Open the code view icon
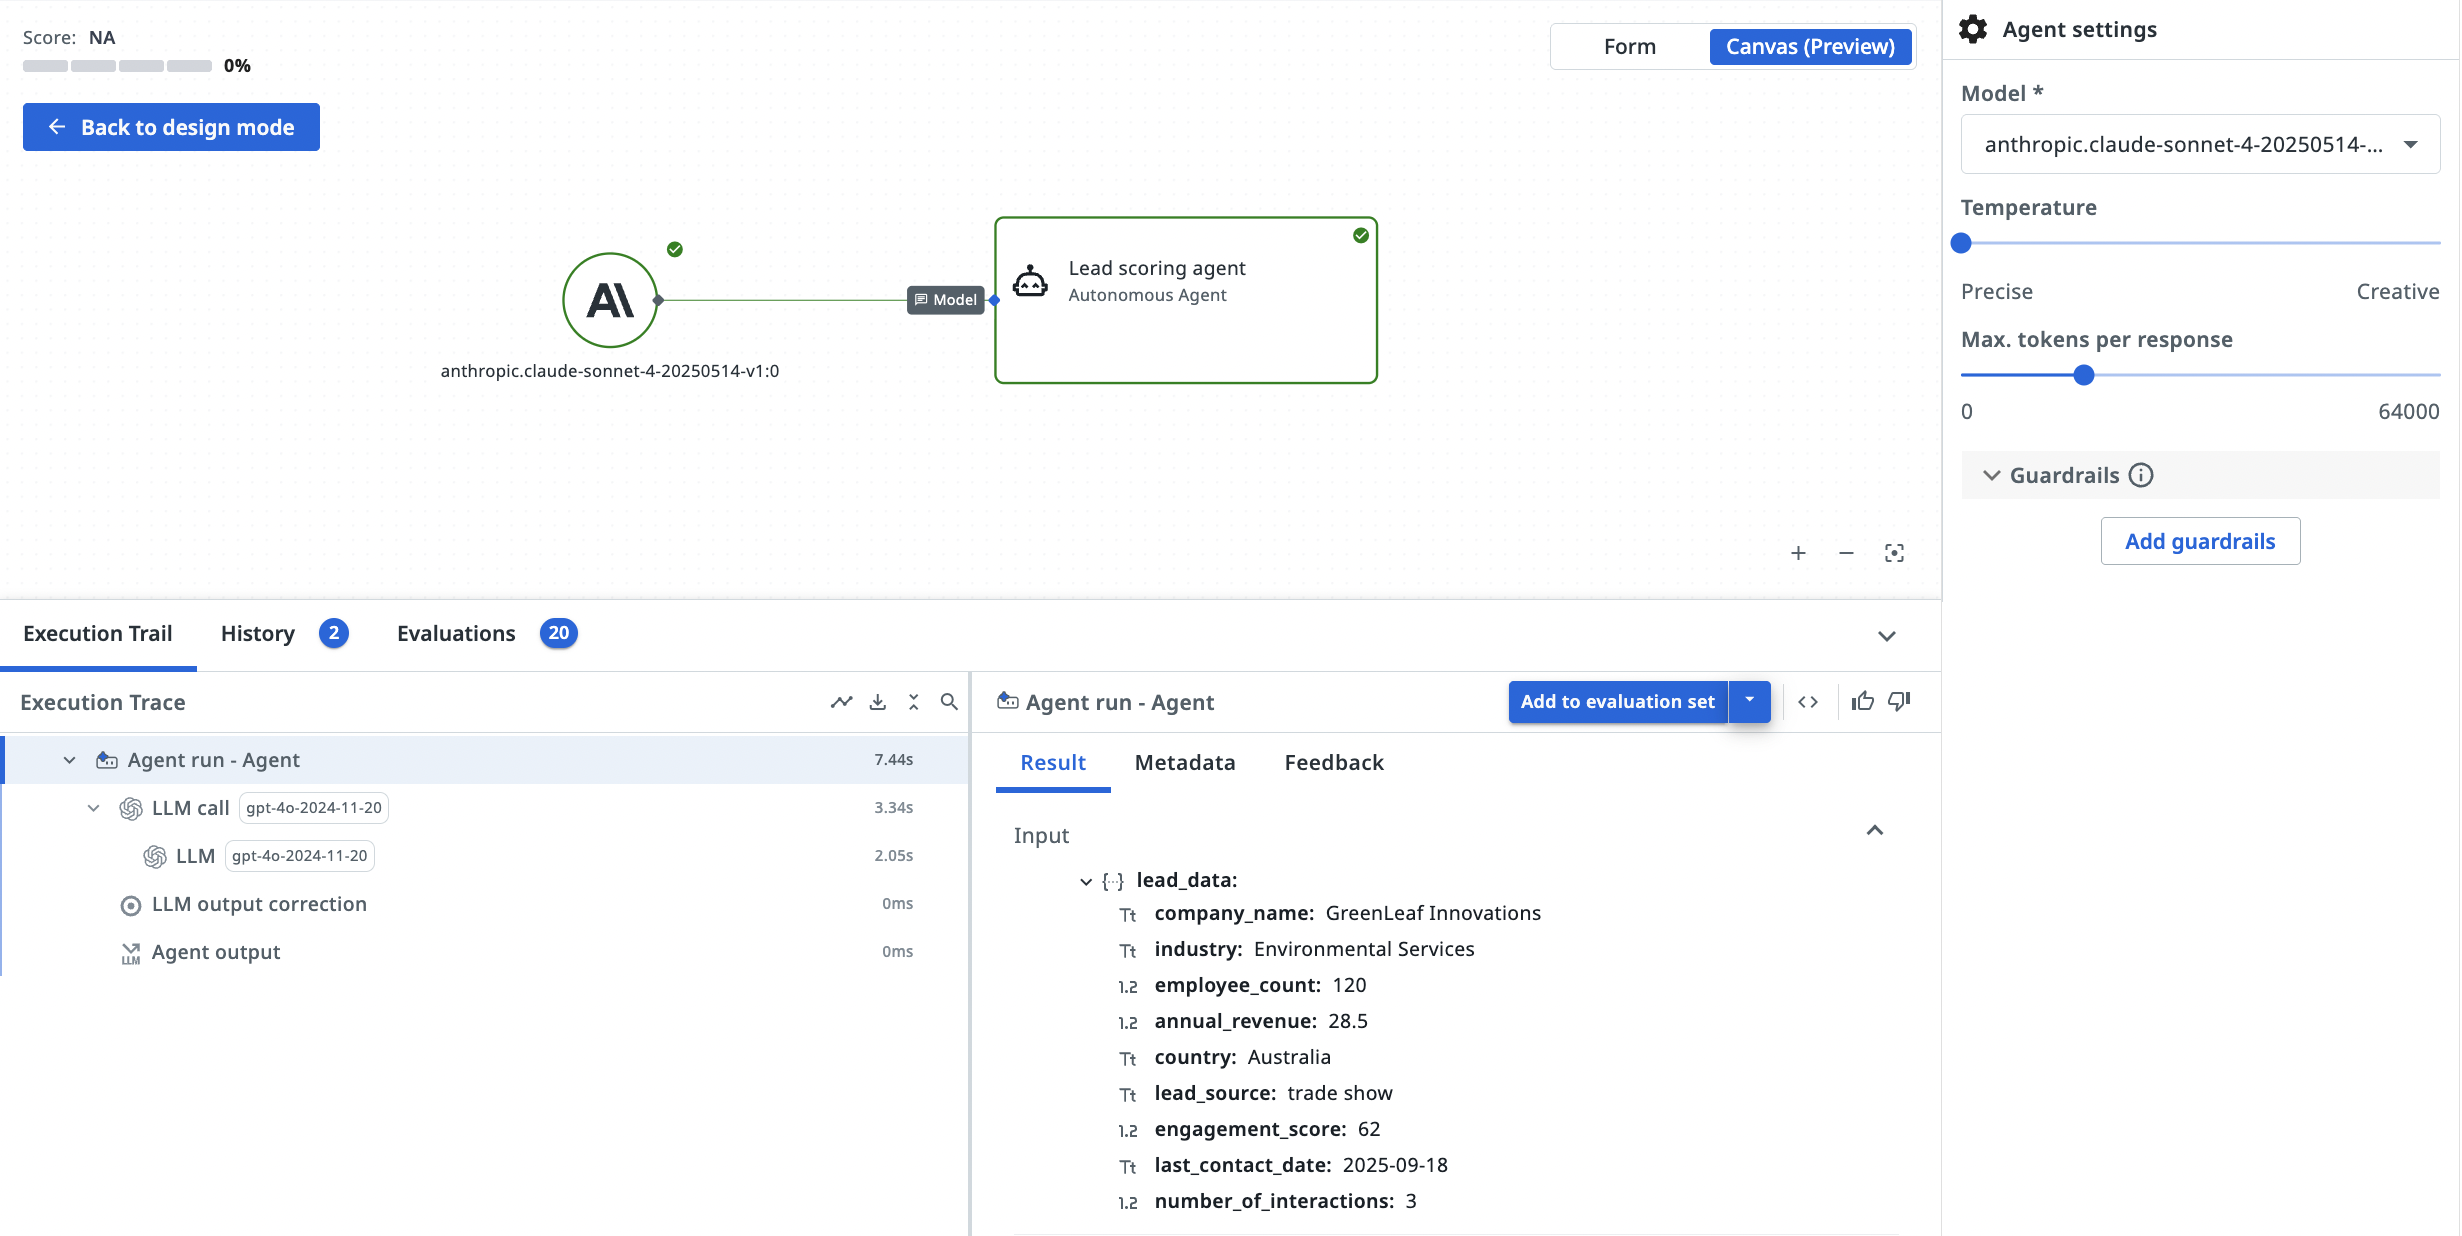This screenshot has height=1236, width=2462. [1808, 702]
